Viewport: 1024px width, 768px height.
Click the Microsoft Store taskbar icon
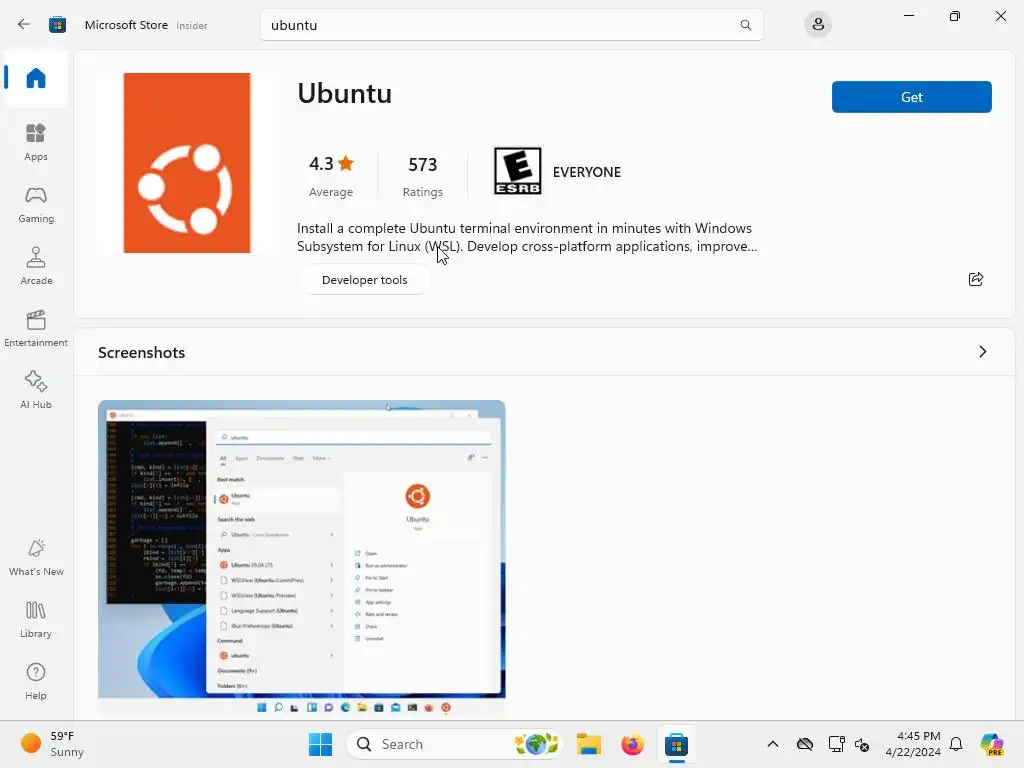(x=677, y=744)
